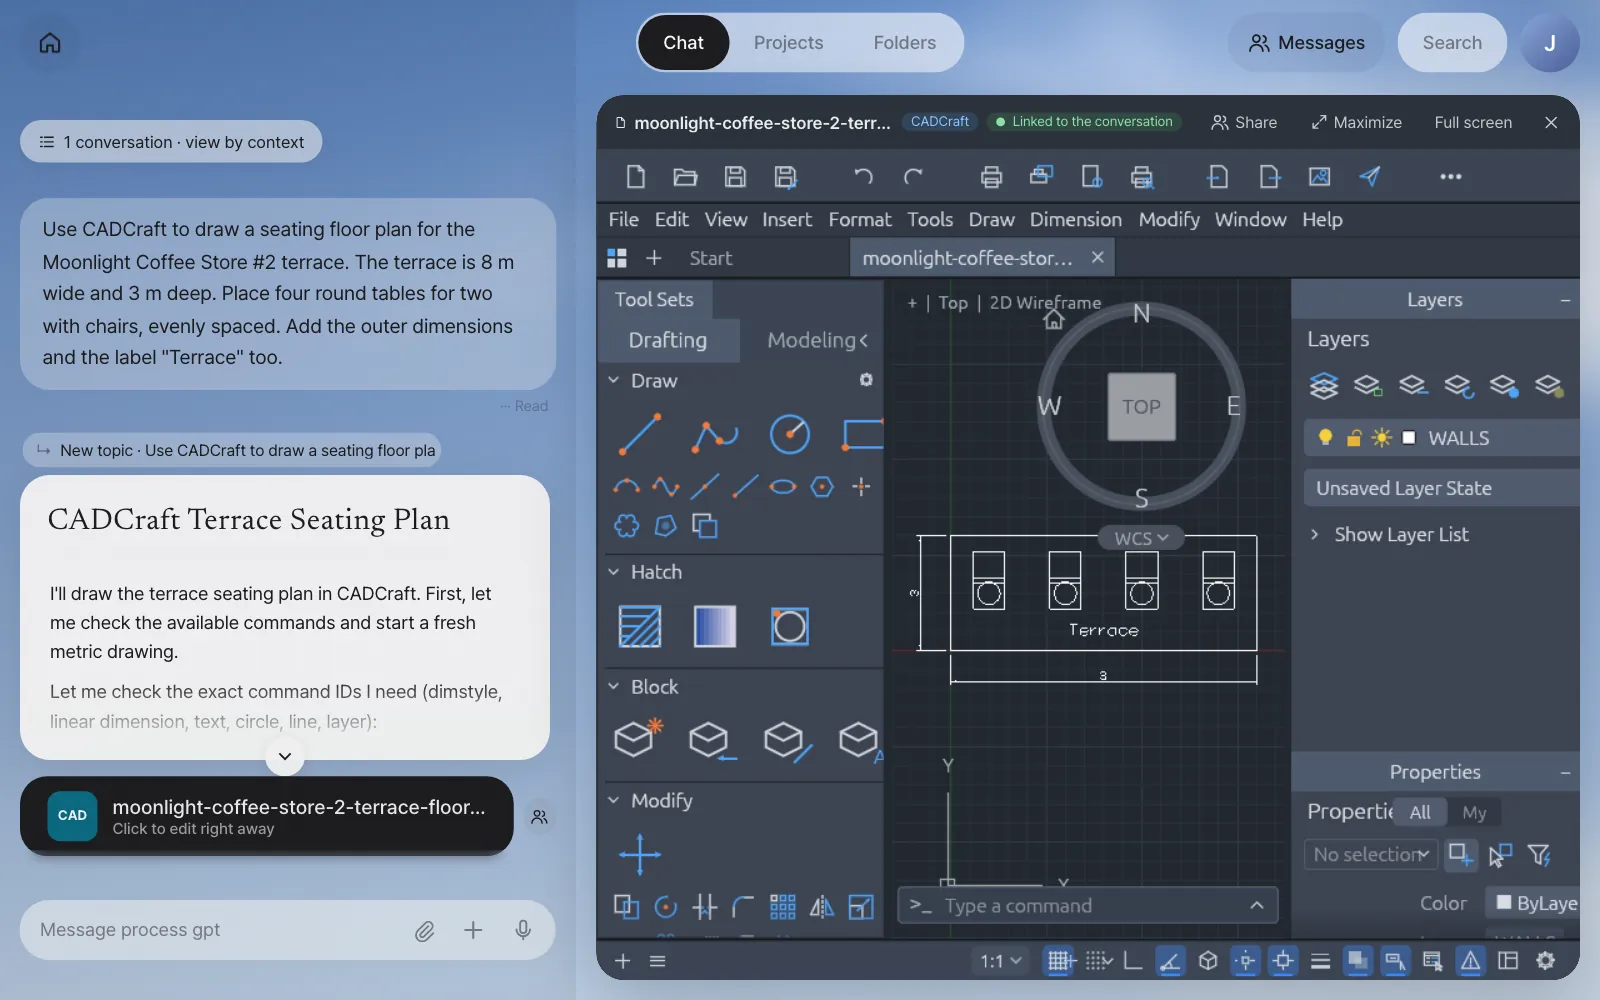This screenshot has height=1000, width=1600.
Task: Click the Create Block icon
Action: (x=638, y=739)
